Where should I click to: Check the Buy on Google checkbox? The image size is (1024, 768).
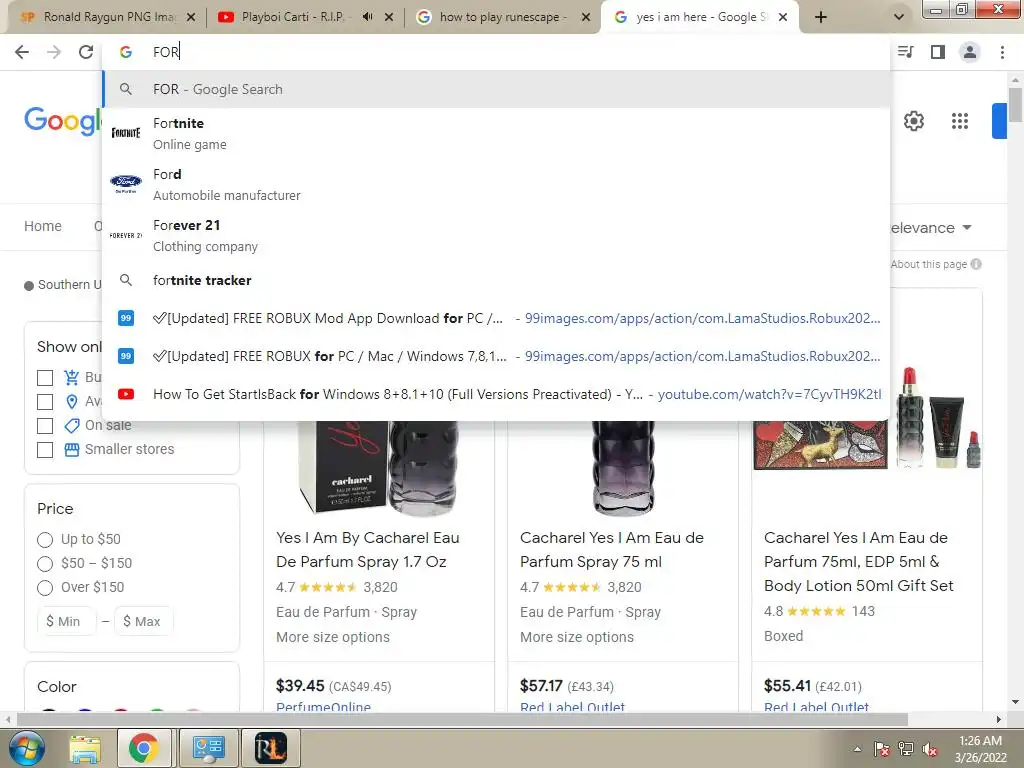pyautogui.click(x=45, y=377)
